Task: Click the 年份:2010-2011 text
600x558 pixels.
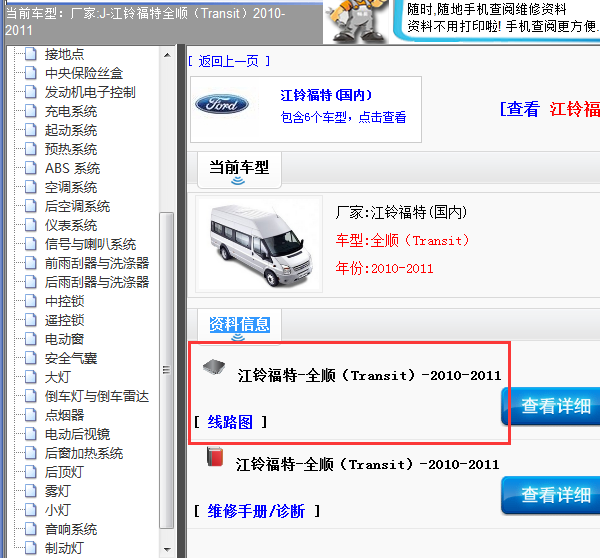Action: 385,268
